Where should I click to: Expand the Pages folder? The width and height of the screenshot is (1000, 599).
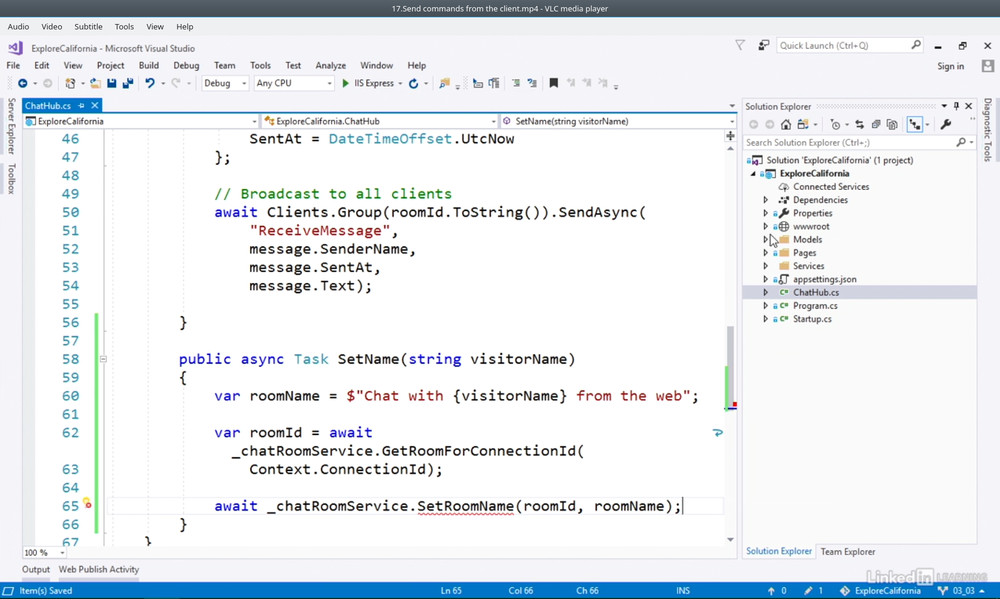(765, 253)
